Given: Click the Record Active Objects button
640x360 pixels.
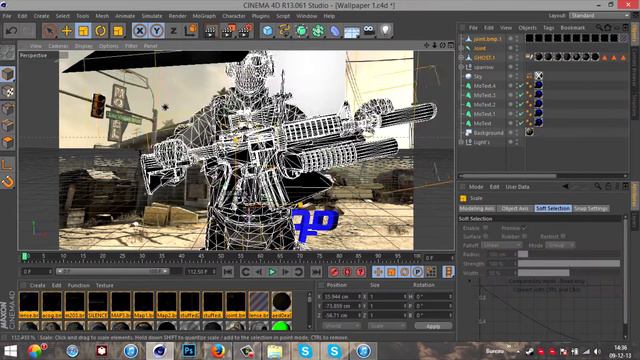Looking at the screenshot, I should (x=334, y=272).
